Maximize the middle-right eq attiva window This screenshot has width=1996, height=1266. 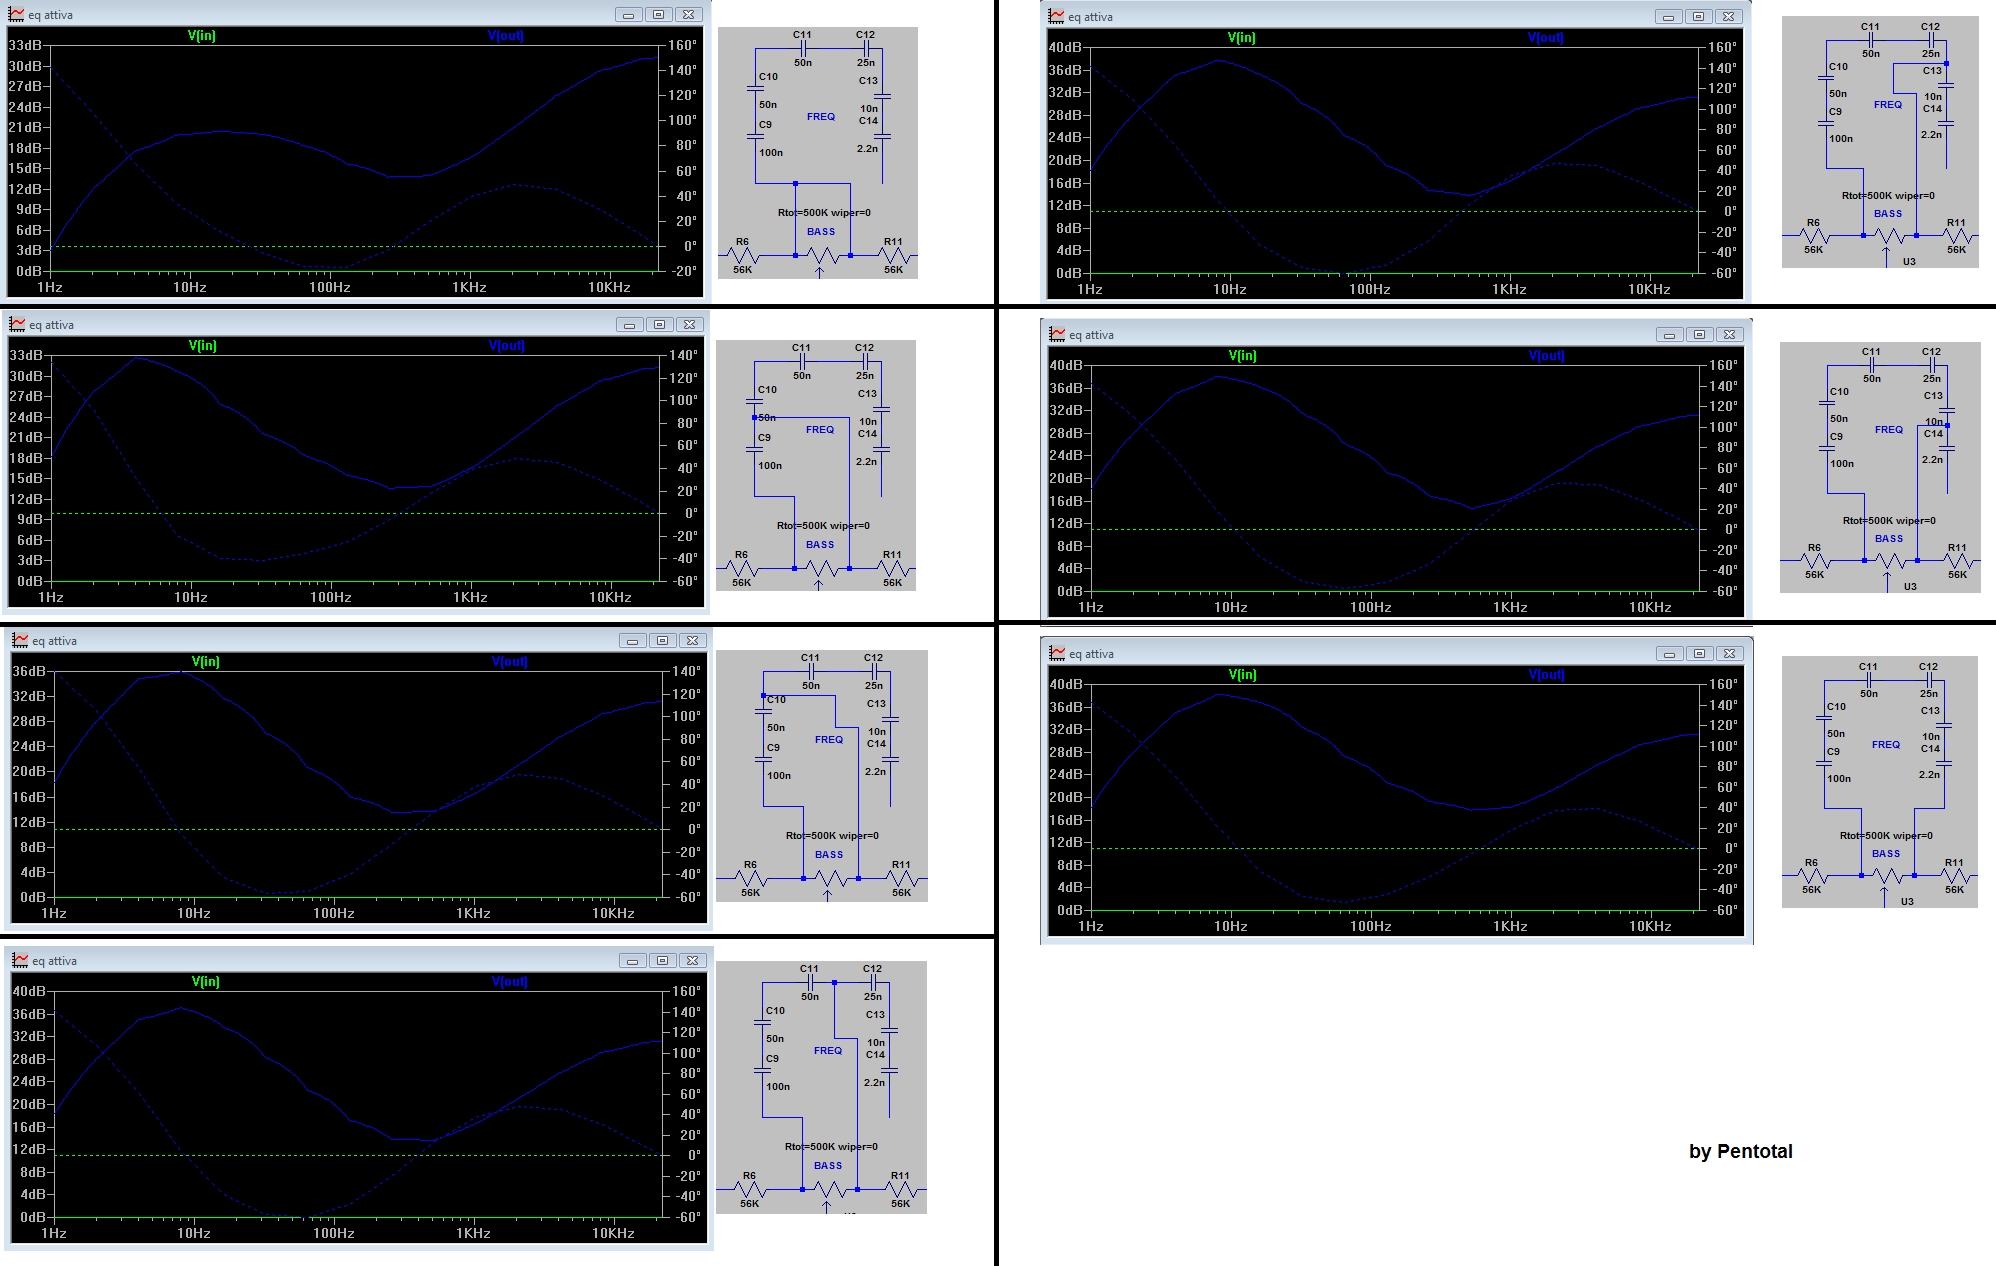[x=1699, y=334]
